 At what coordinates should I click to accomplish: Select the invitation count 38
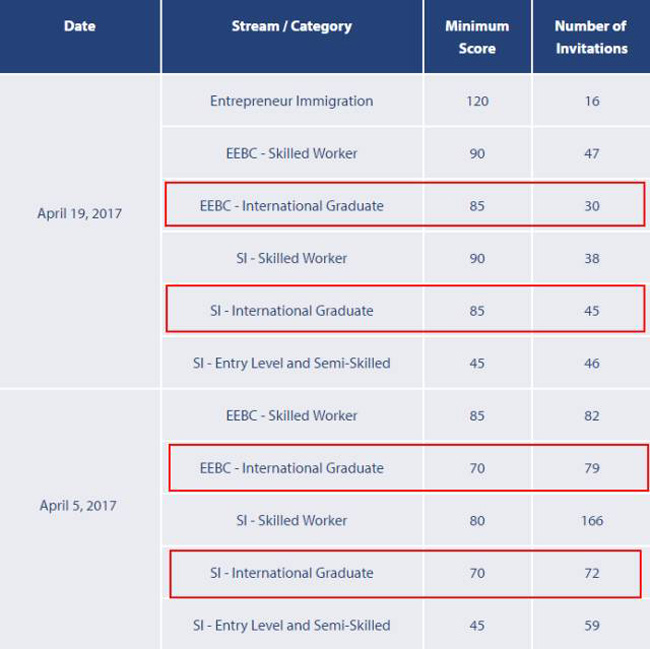(592, 258)
